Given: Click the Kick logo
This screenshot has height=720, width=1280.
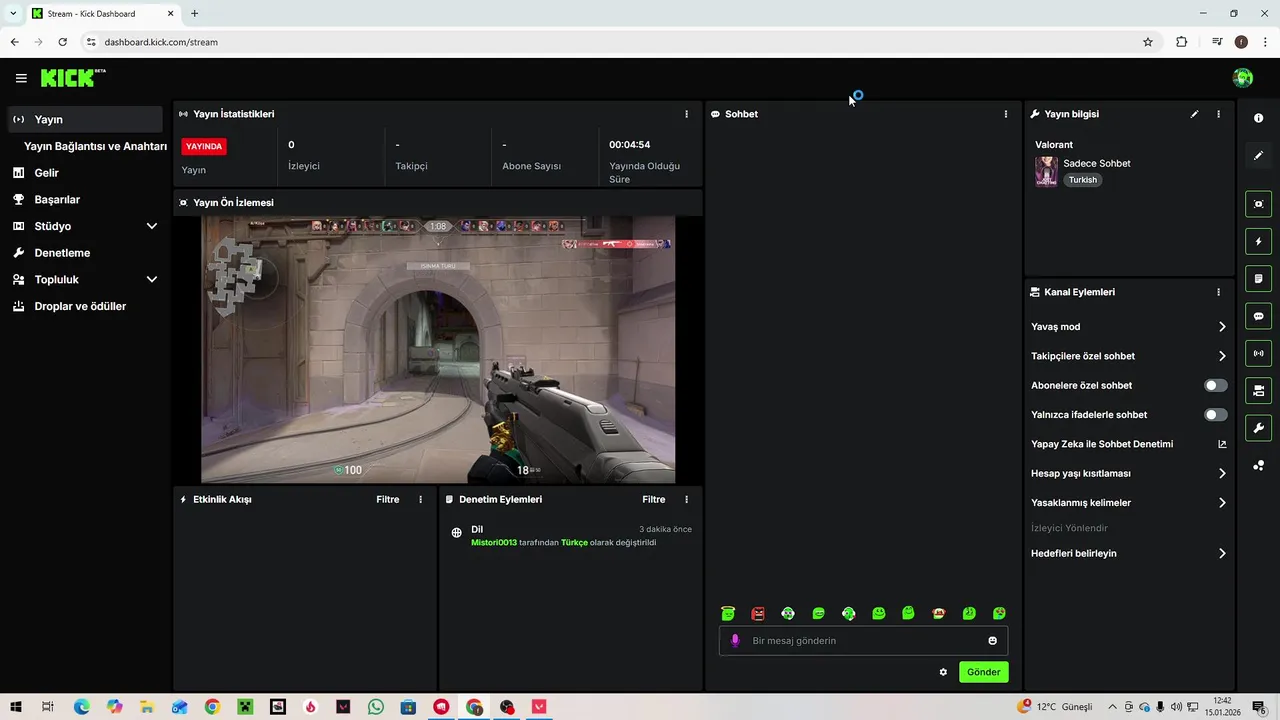Looking at the screenshot, I should (73, 78).
